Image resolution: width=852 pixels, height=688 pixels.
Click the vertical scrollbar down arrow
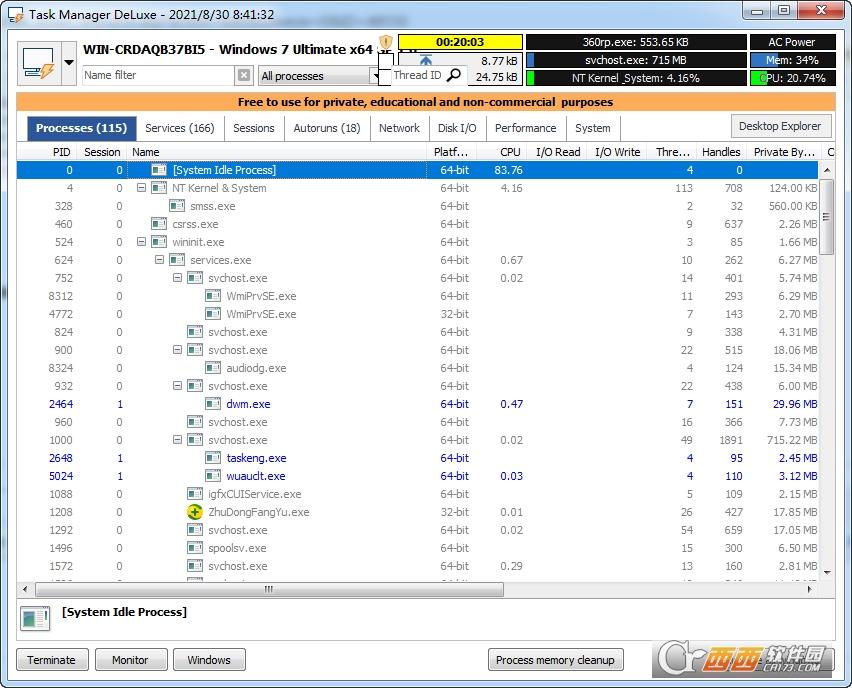coord(827,572)
